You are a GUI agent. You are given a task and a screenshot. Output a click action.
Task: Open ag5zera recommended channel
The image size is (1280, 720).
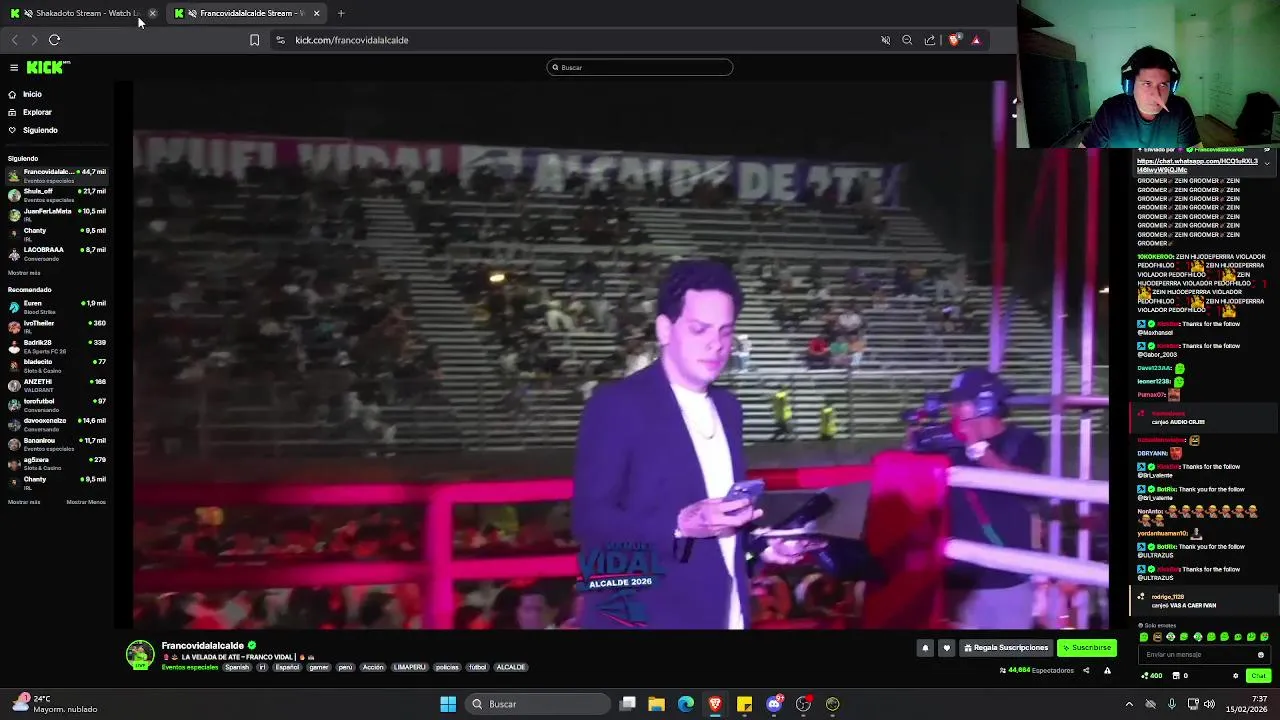(57, 462)
